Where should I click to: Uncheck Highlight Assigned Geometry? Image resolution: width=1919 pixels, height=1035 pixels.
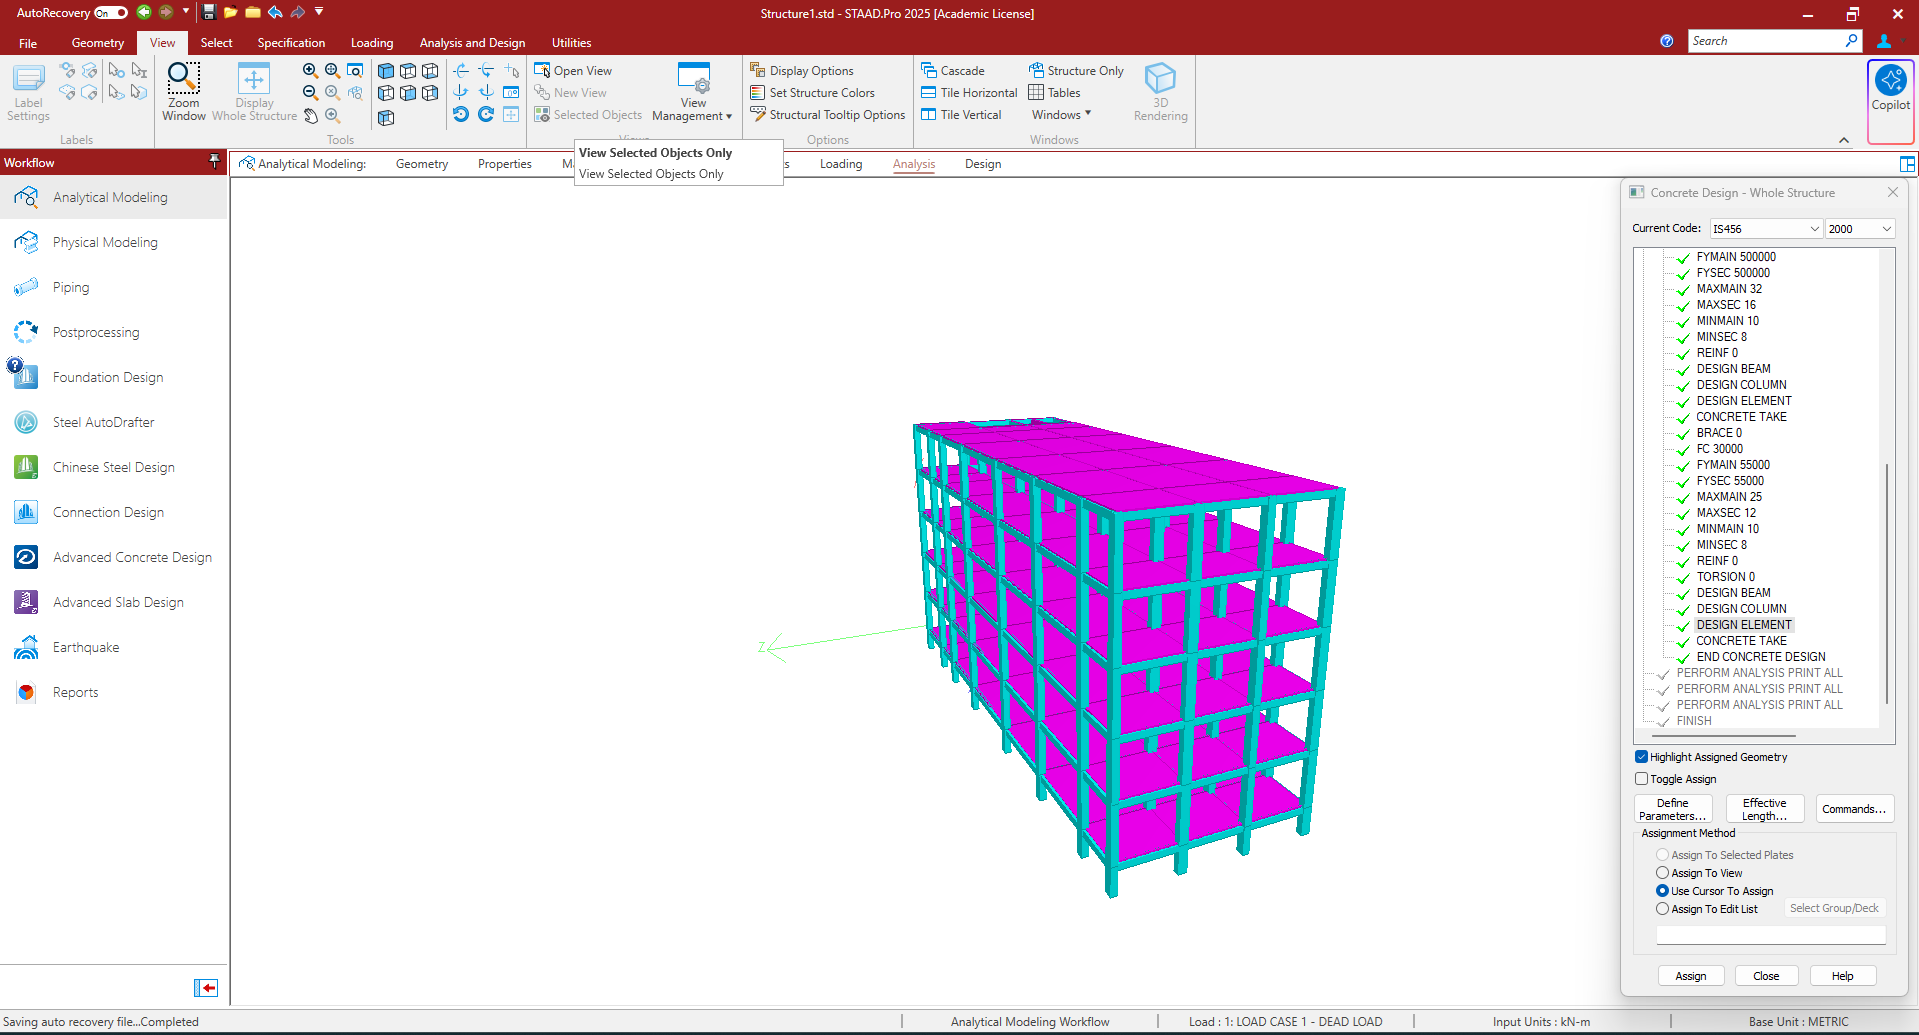pyautogui.click(x=1641, y=757)
